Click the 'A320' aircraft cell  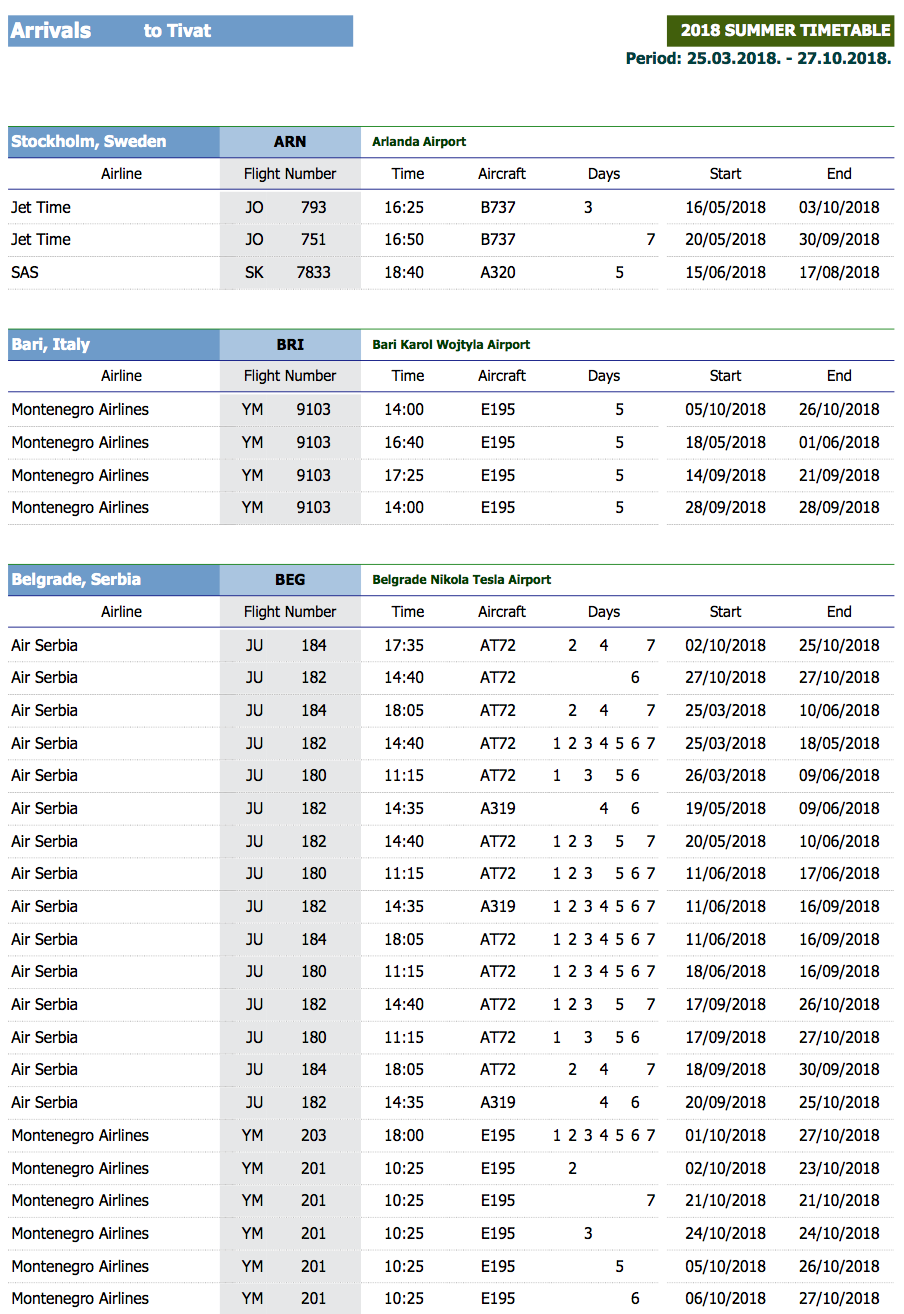pos(498,272)
